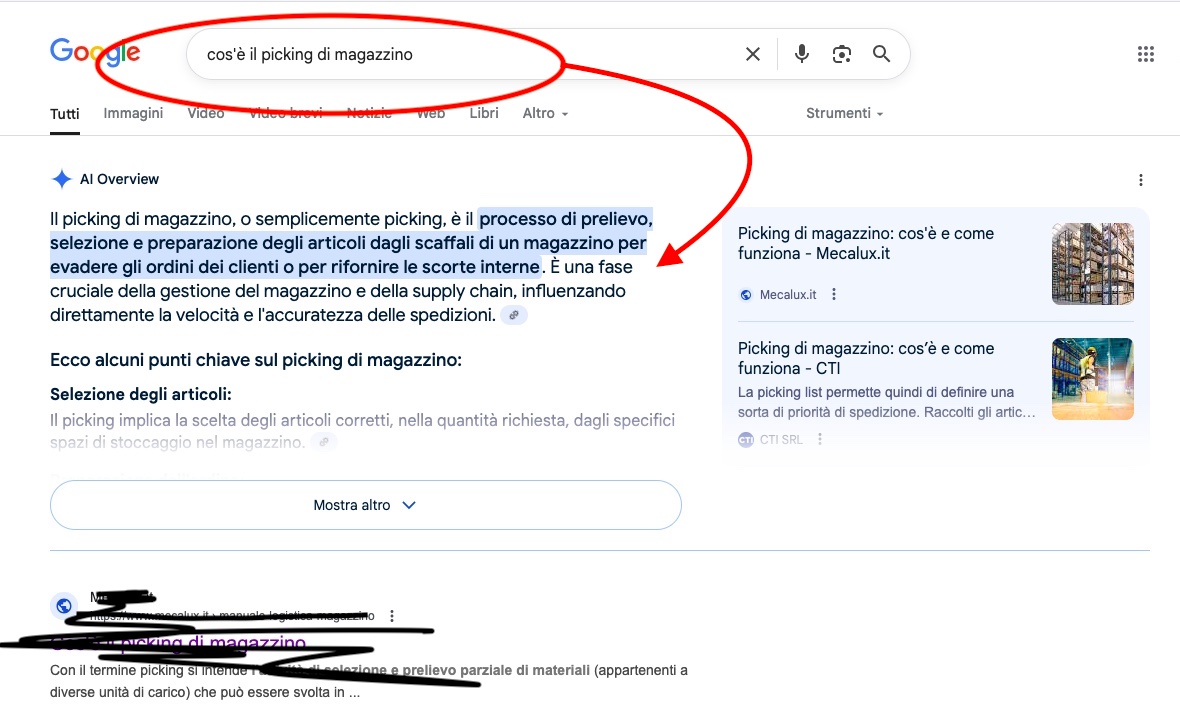
Task: Click the Mecalux.it globe favicon in source card
Action: (746, 294)
